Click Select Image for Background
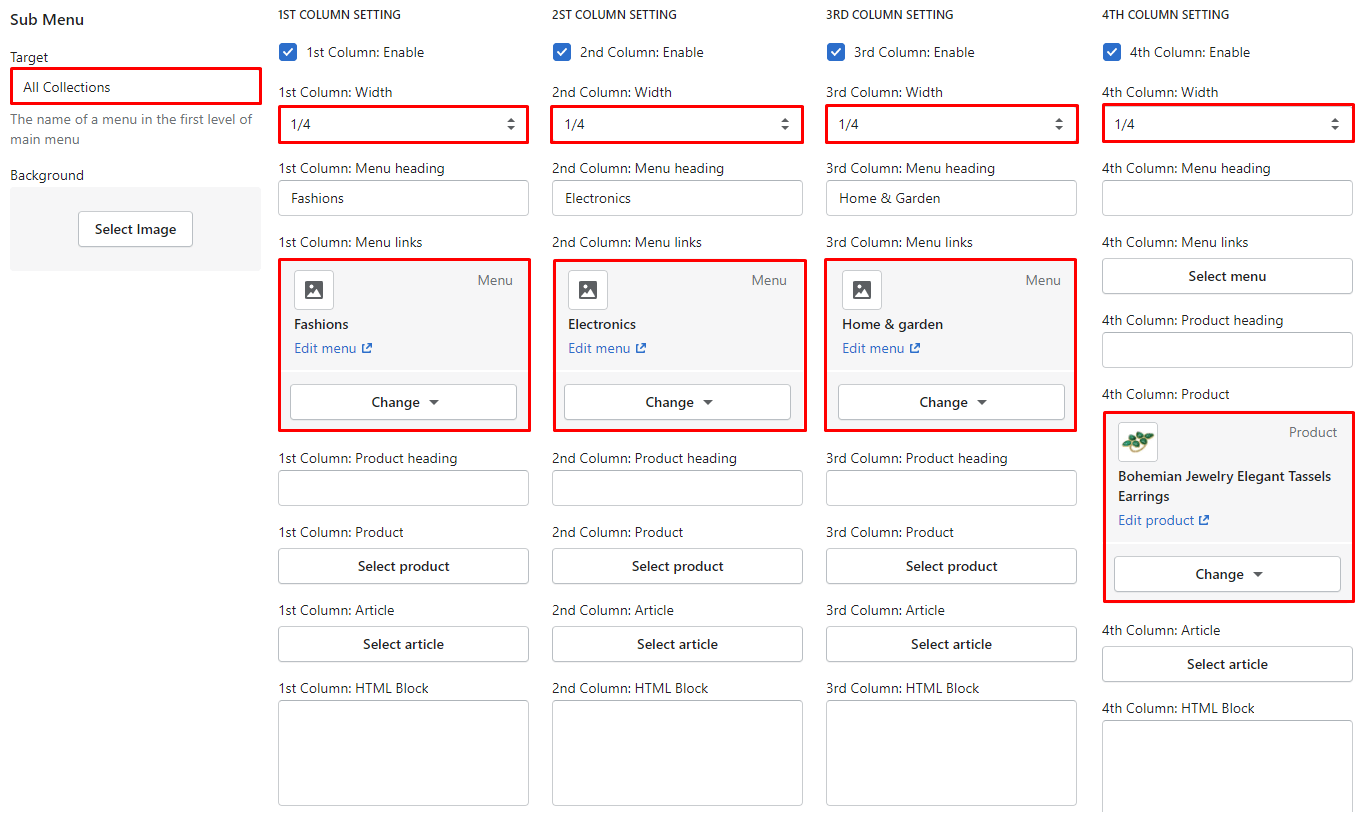Screen dimensions: 1360x818 tap(135, 229)
